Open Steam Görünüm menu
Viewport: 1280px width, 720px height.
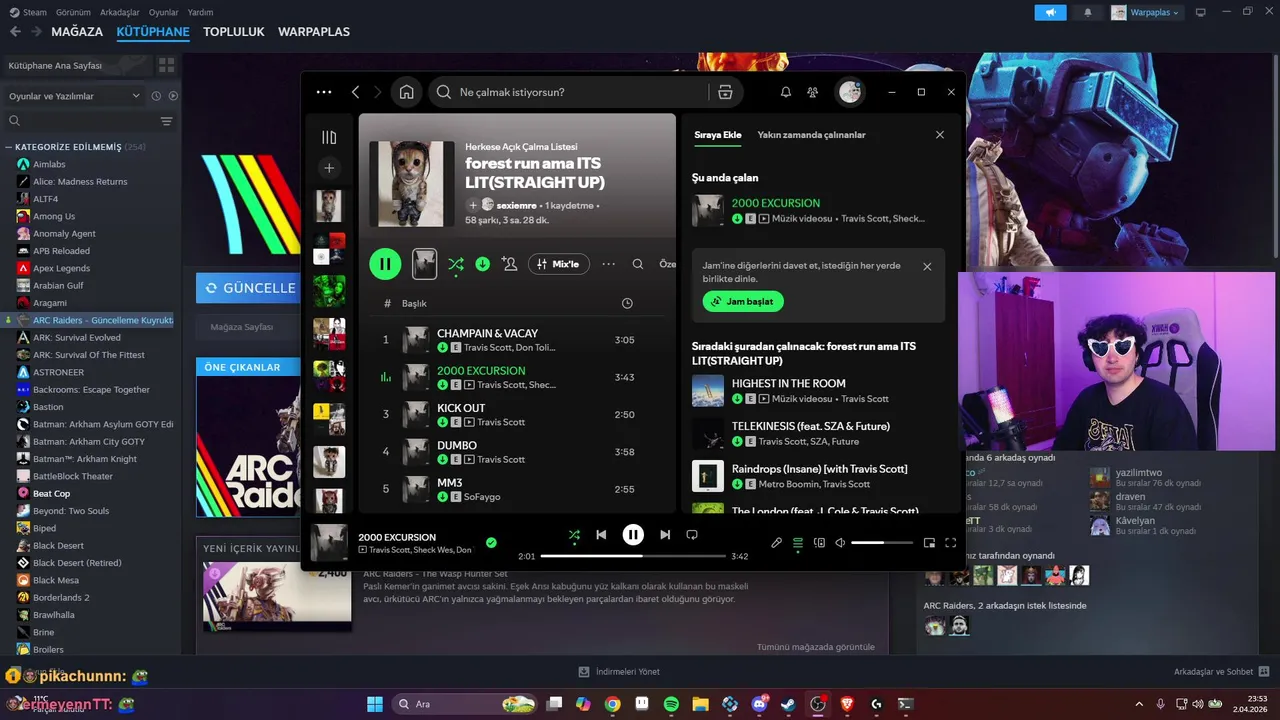[x=73, y=12]
